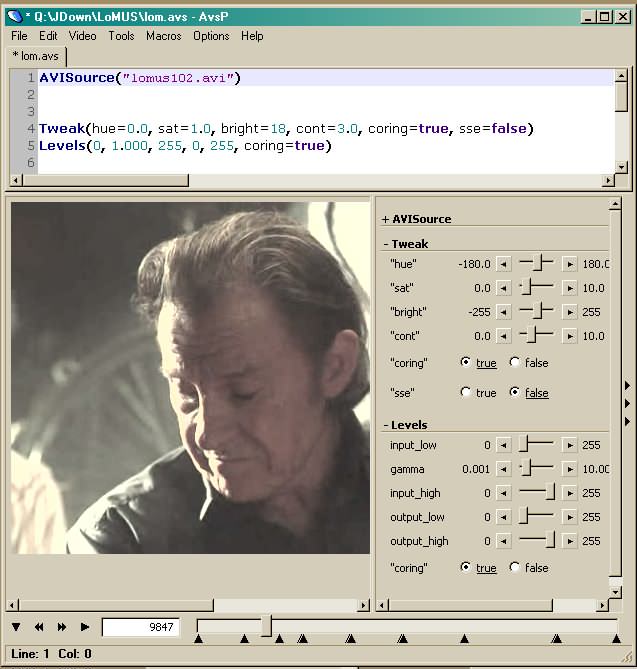Screen dimensions: 637x669
Task: Decrease input_high with left arrow
Action: (503, 493)
